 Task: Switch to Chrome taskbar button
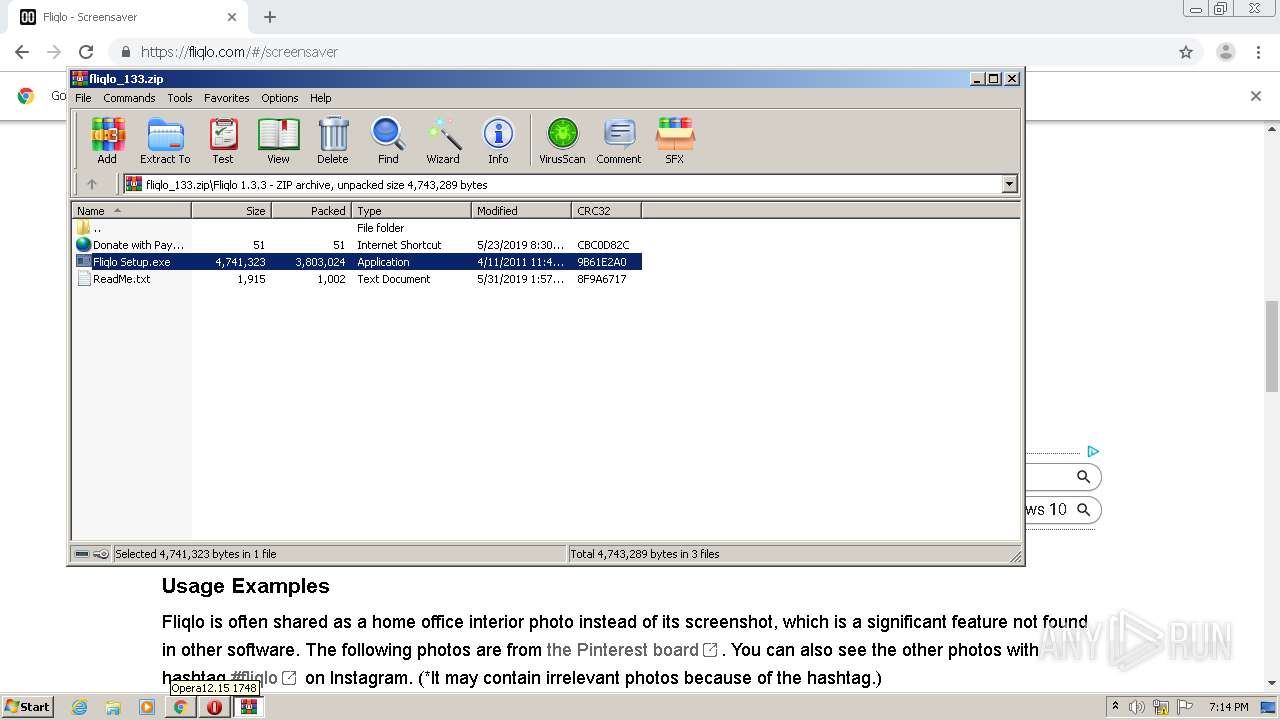[180, 707]
